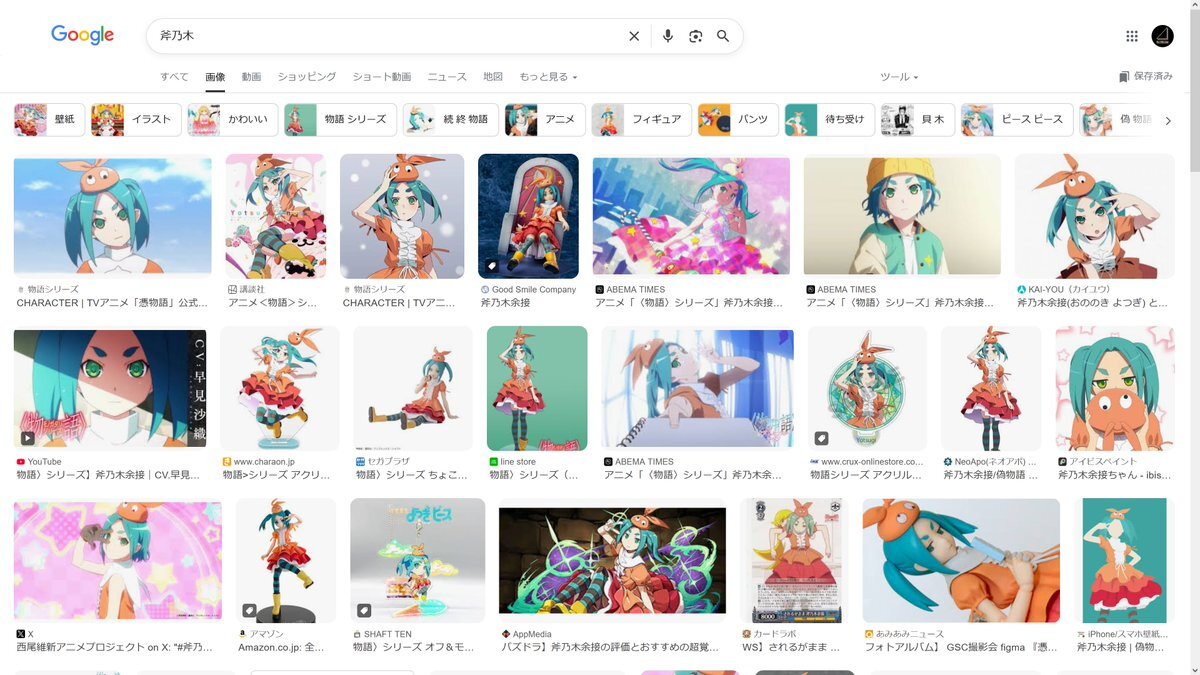Filter by the フィギュア chip
Screen dimensions: 1200x675
[x=641, y=119]
